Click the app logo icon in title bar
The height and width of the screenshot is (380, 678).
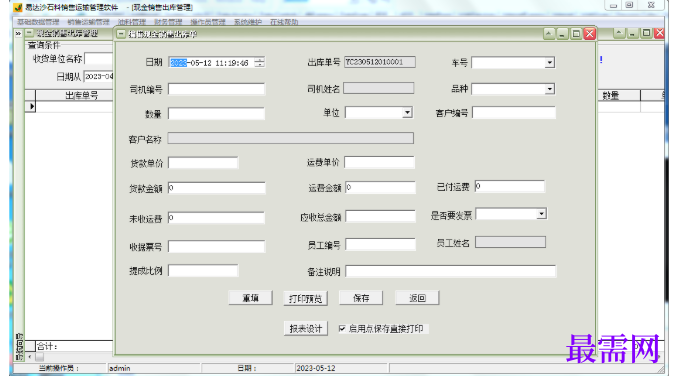18,7
